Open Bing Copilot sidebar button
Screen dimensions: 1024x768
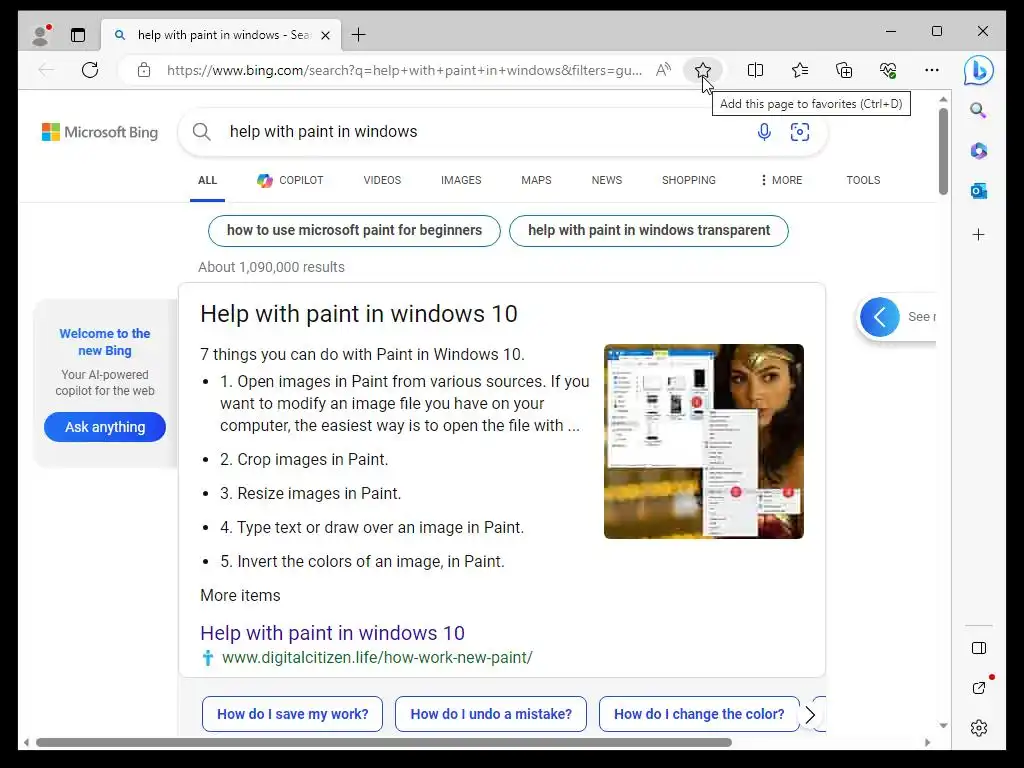pos(978,71)
